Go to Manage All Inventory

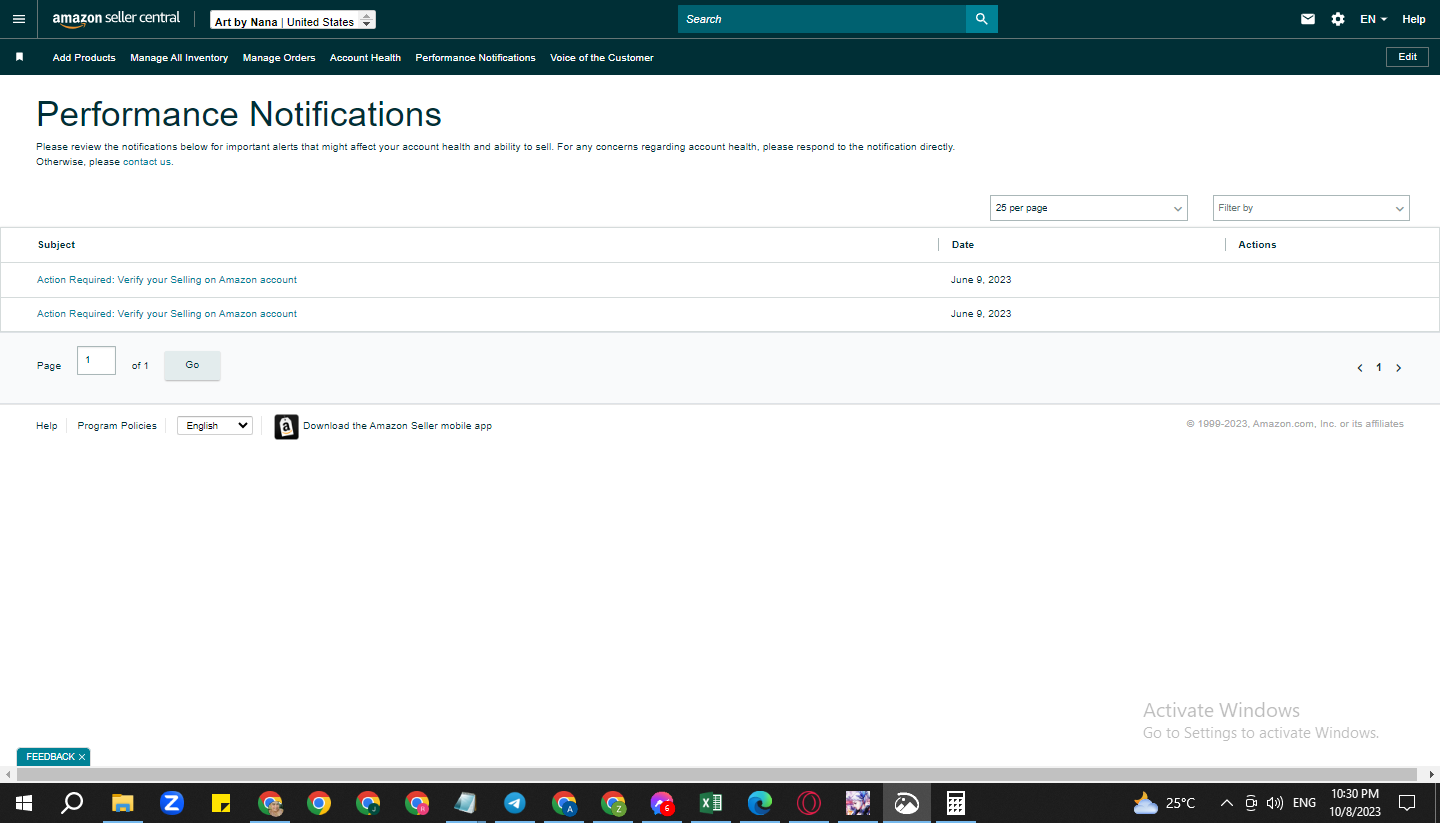tap(179, 58)
